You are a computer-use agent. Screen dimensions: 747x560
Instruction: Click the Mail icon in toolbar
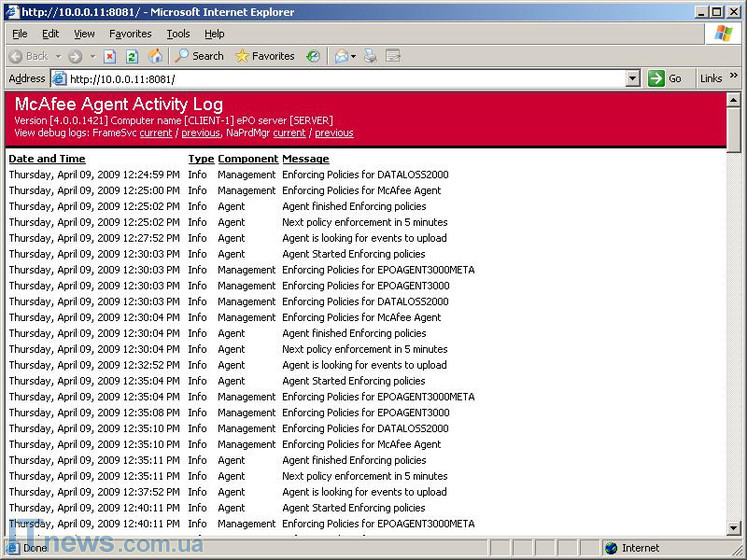coord(342,56)
